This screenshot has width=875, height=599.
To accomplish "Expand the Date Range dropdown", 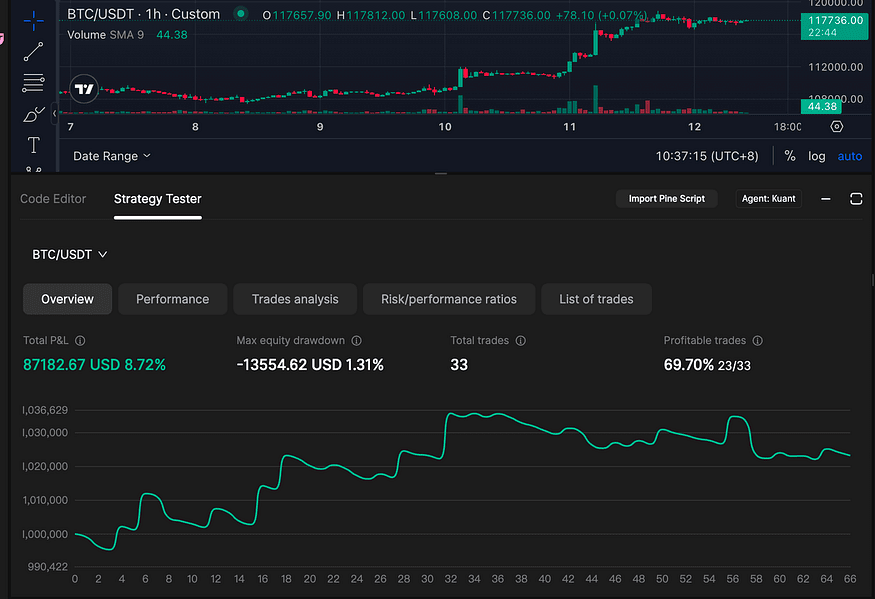I will [x=112, y=156].
